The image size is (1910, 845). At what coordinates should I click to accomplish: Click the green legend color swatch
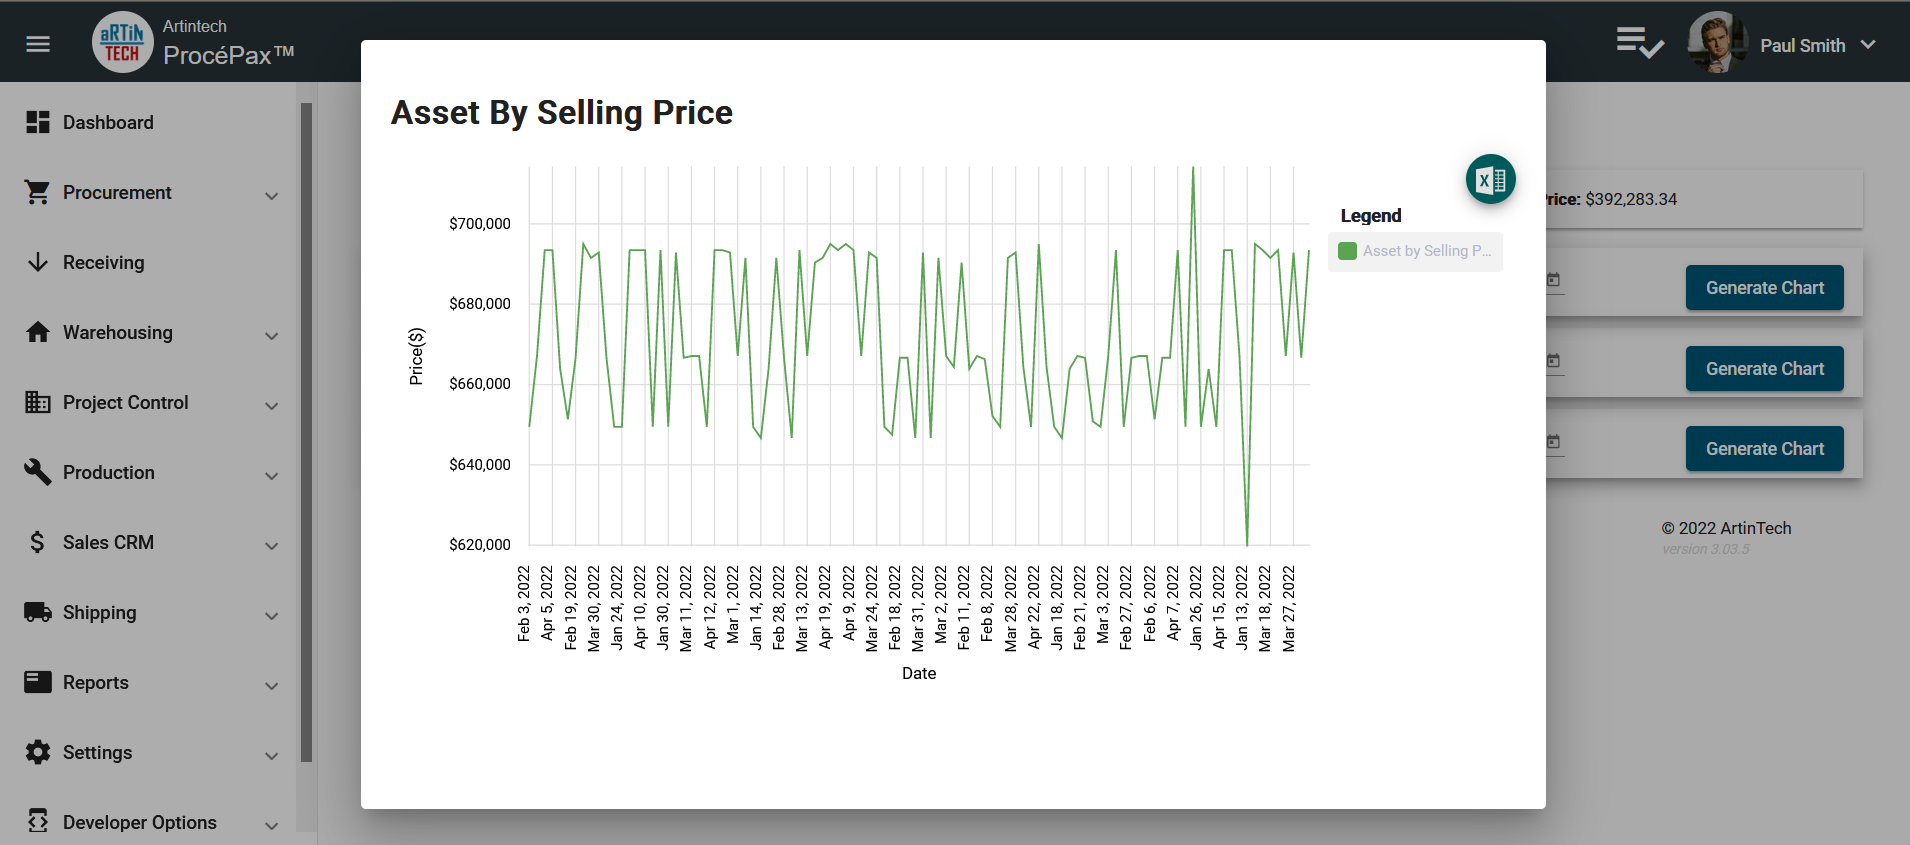pos(1347,251)
